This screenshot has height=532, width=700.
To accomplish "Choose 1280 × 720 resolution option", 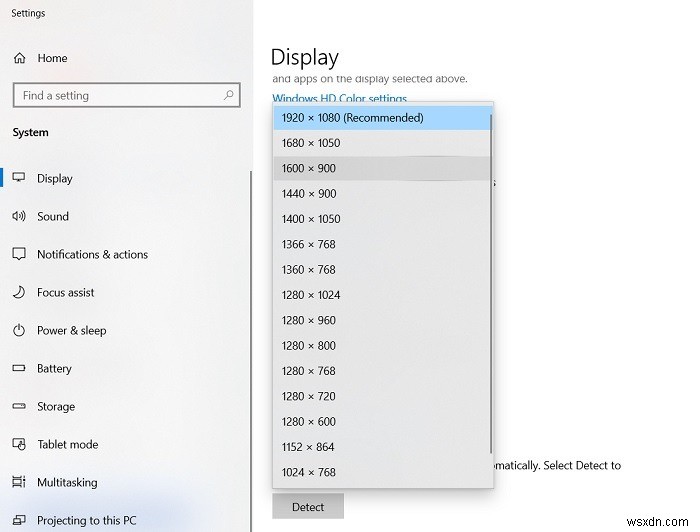I will pyautogui.click(x=382, y=396).
